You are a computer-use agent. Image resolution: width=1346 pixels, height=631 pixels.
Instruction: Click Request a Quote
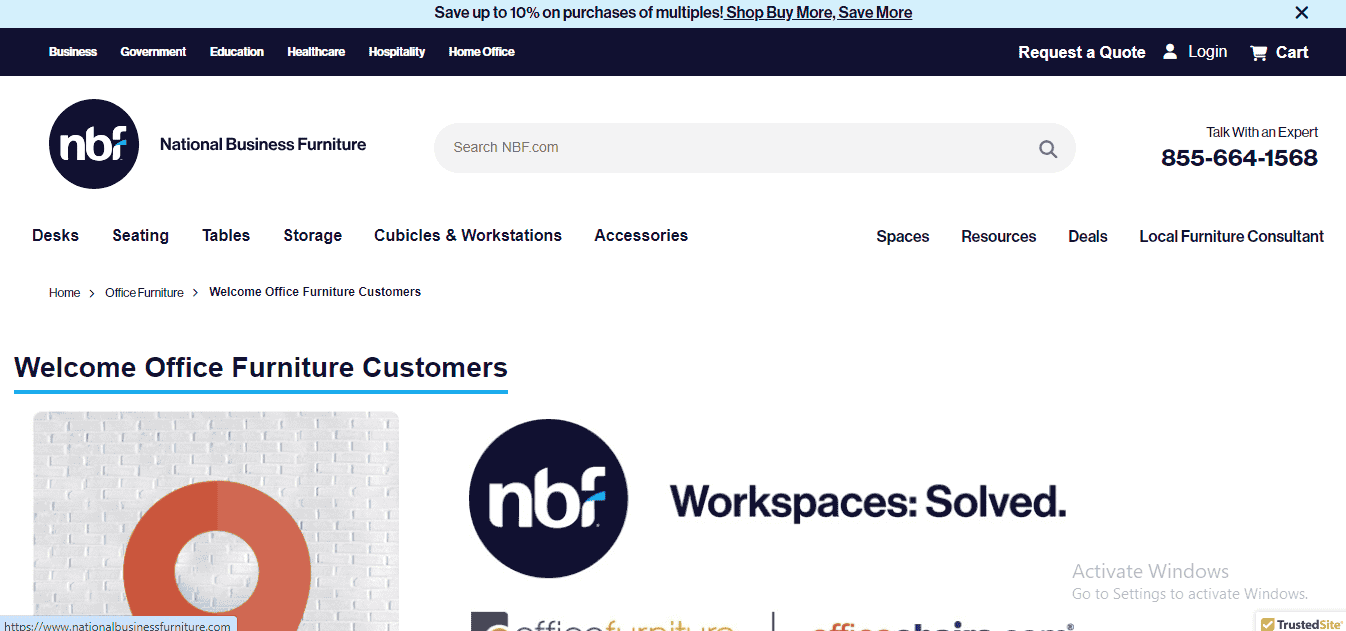[1081, 52]
